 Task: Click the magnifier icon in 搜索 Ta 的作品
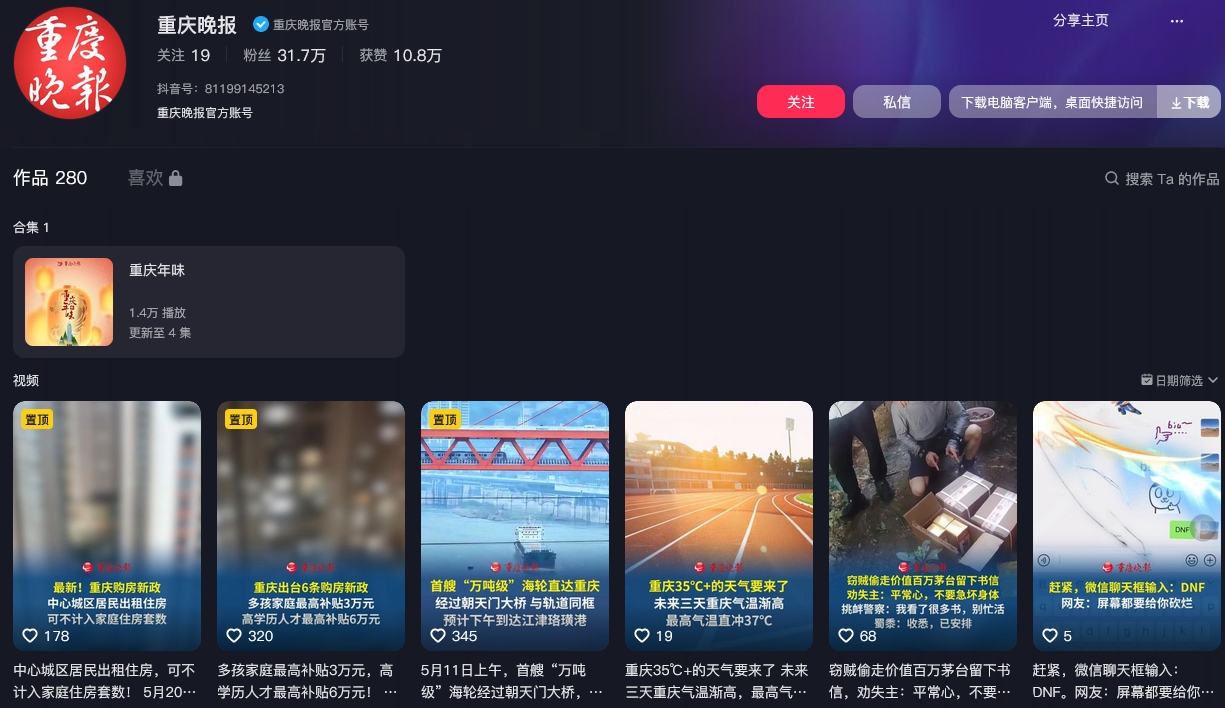tap(1112, 179)
